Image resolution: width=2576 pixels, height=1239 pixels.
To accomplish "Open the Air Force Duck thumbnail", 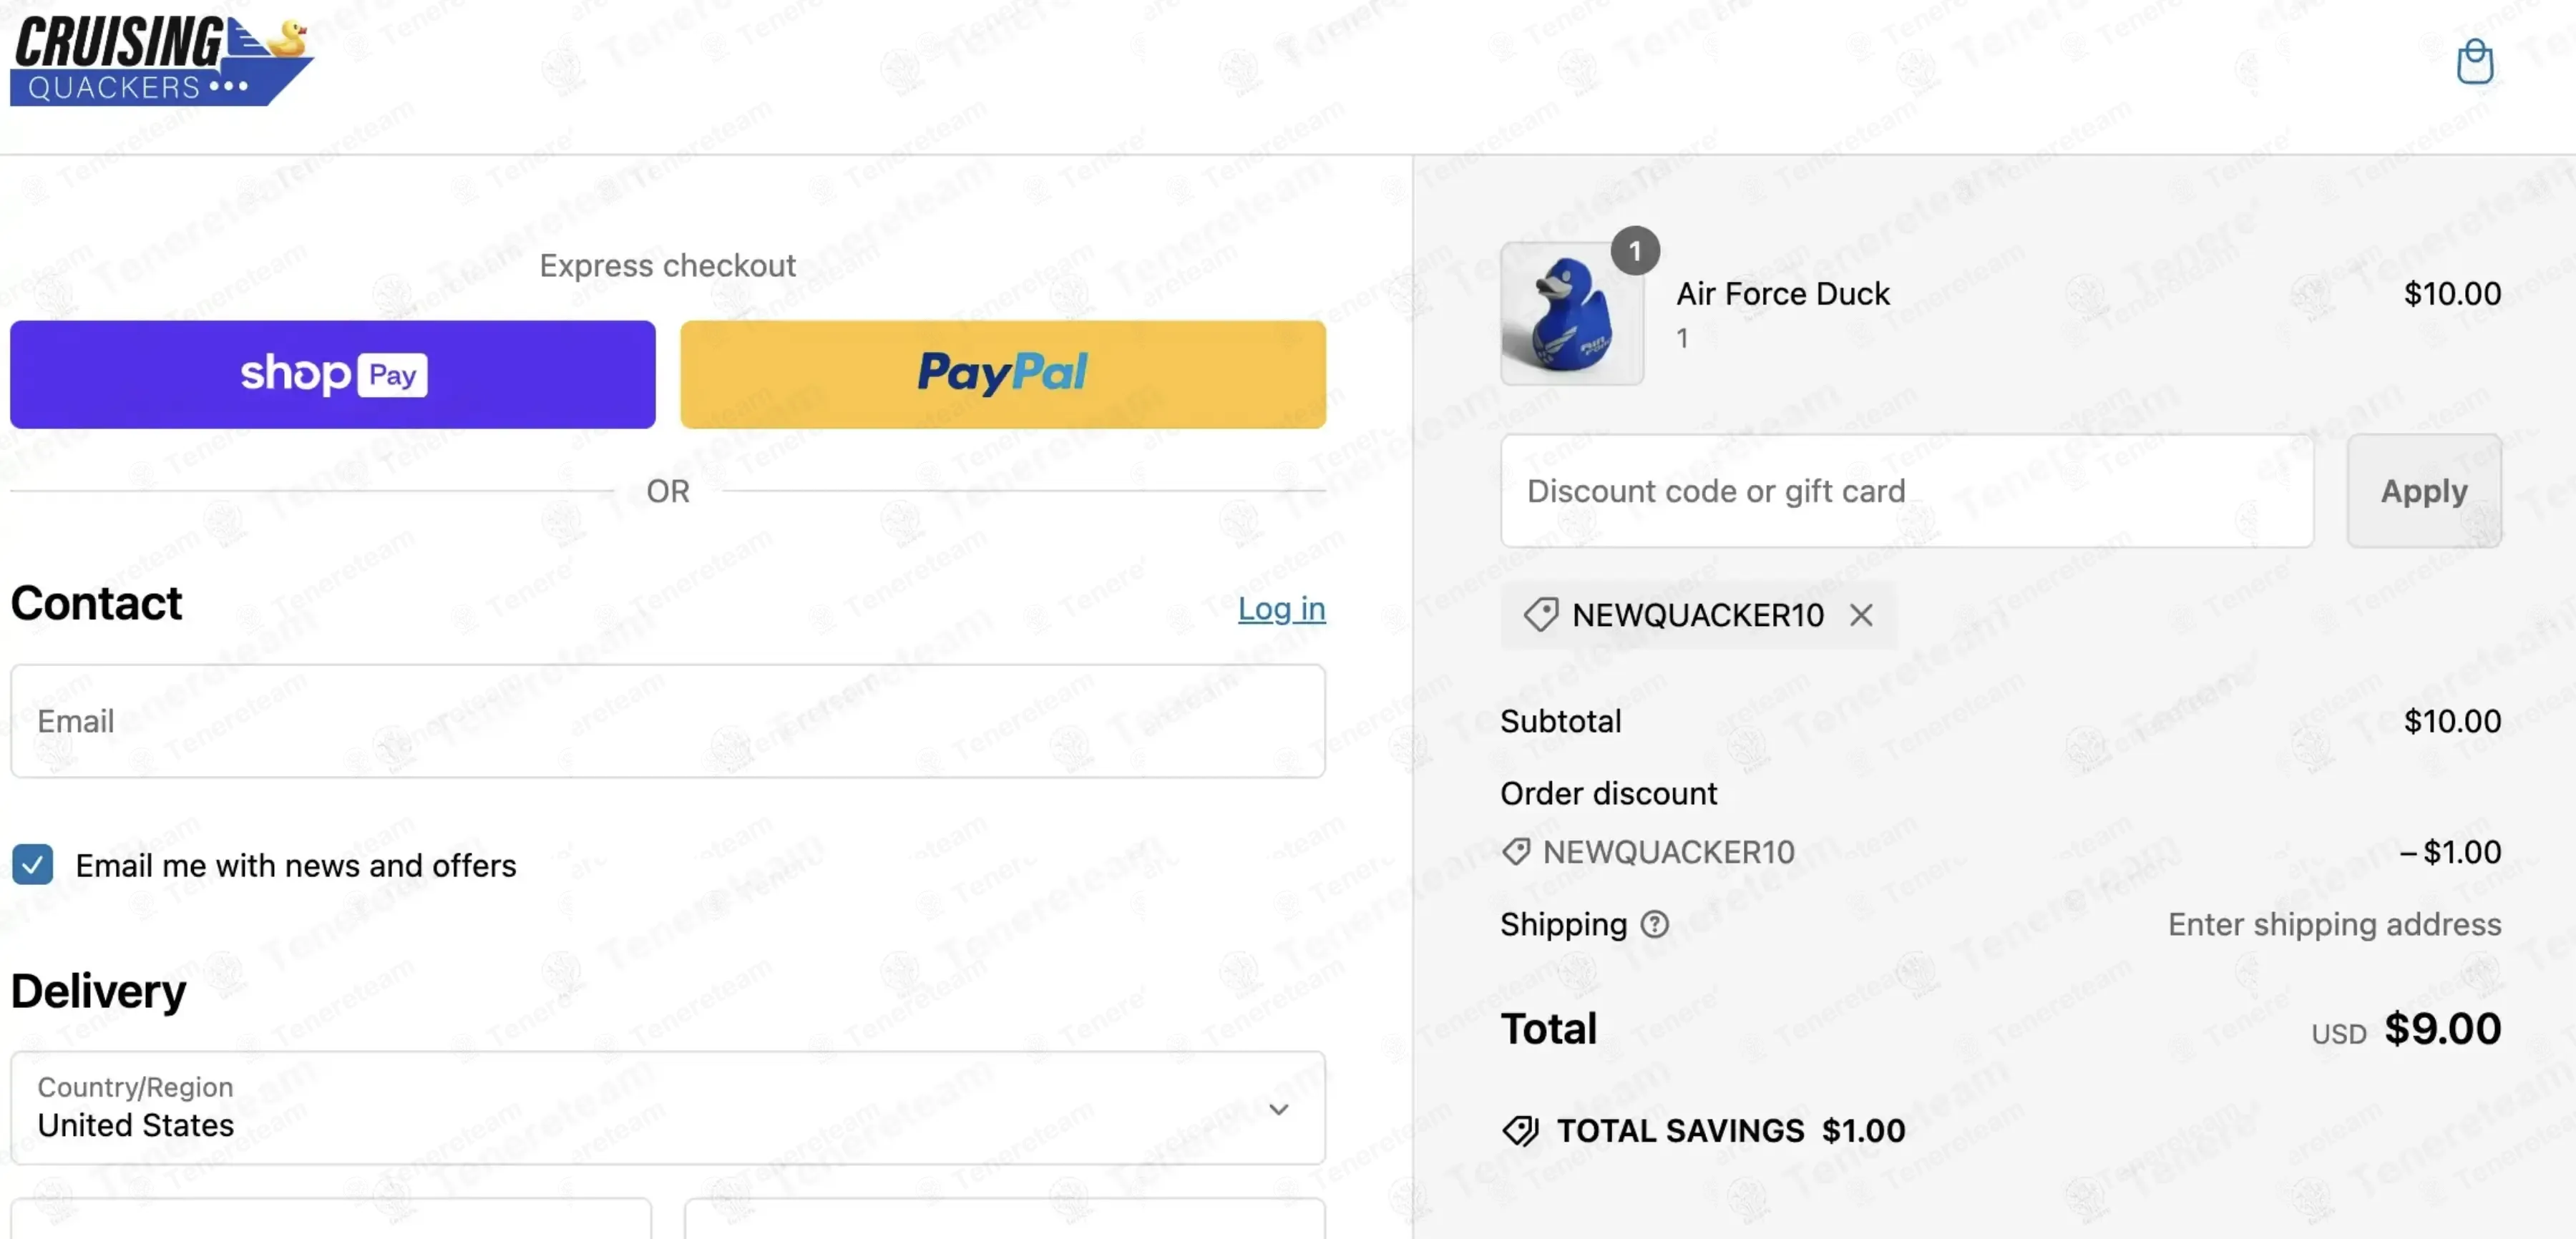I will [1572, 313].
